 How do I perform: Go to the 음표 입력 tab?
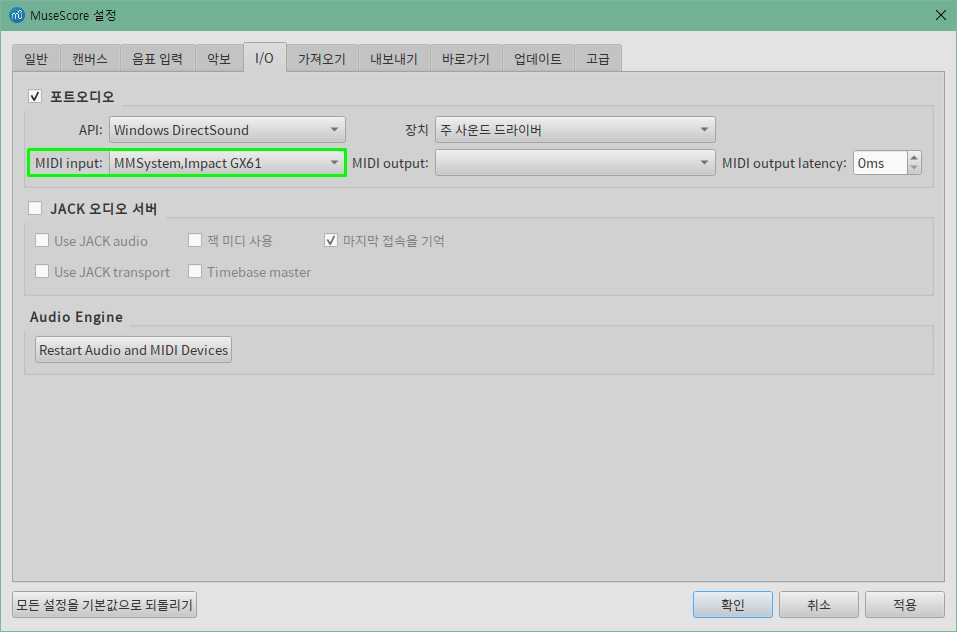pyautogui.click(x=157, y=59)
